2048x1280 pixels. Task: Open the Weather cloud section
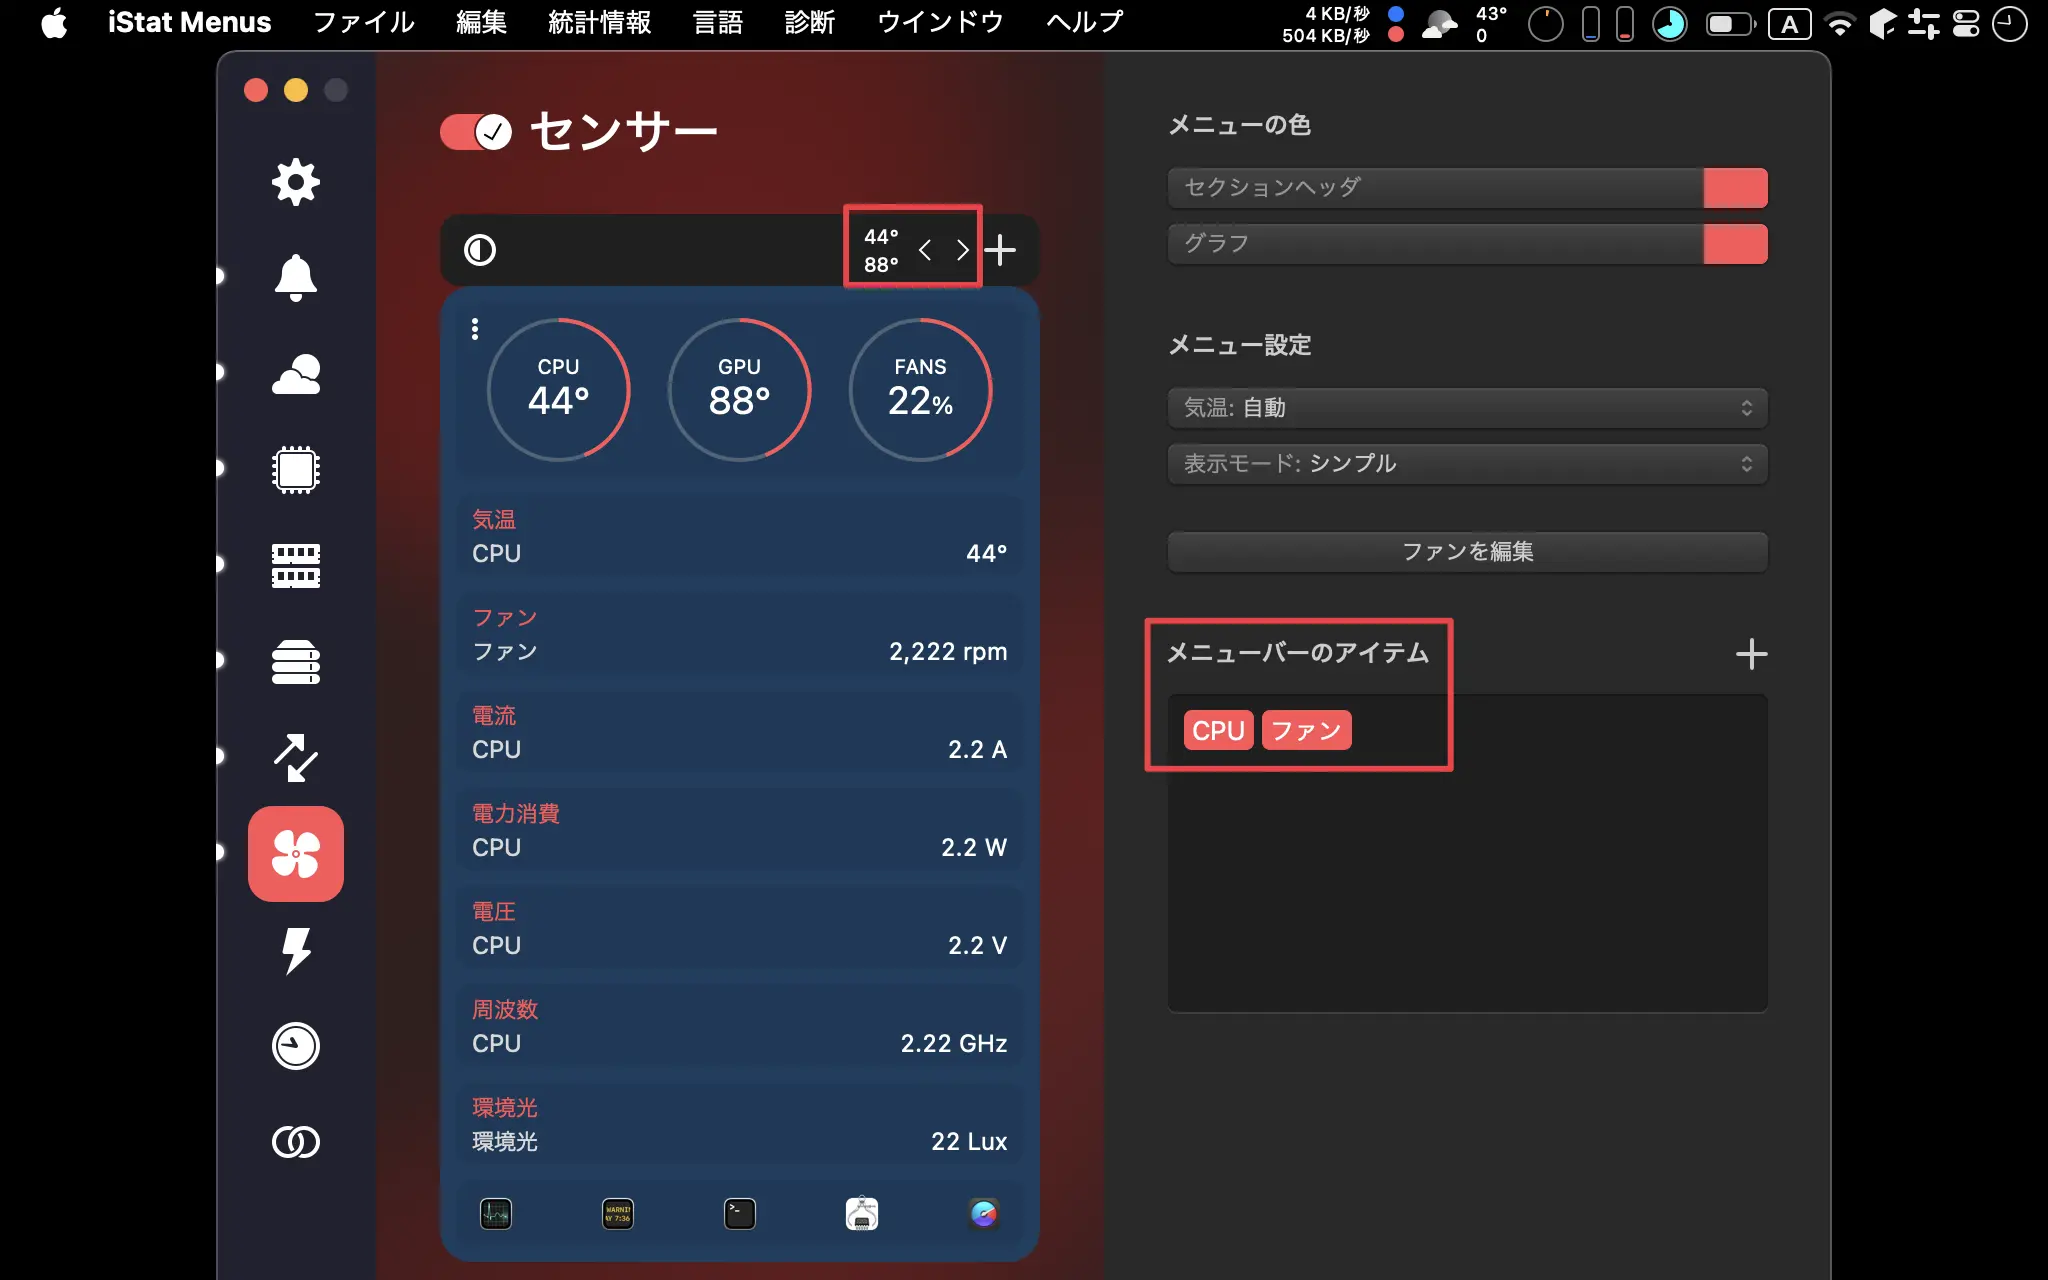click(x=296, y=374)
